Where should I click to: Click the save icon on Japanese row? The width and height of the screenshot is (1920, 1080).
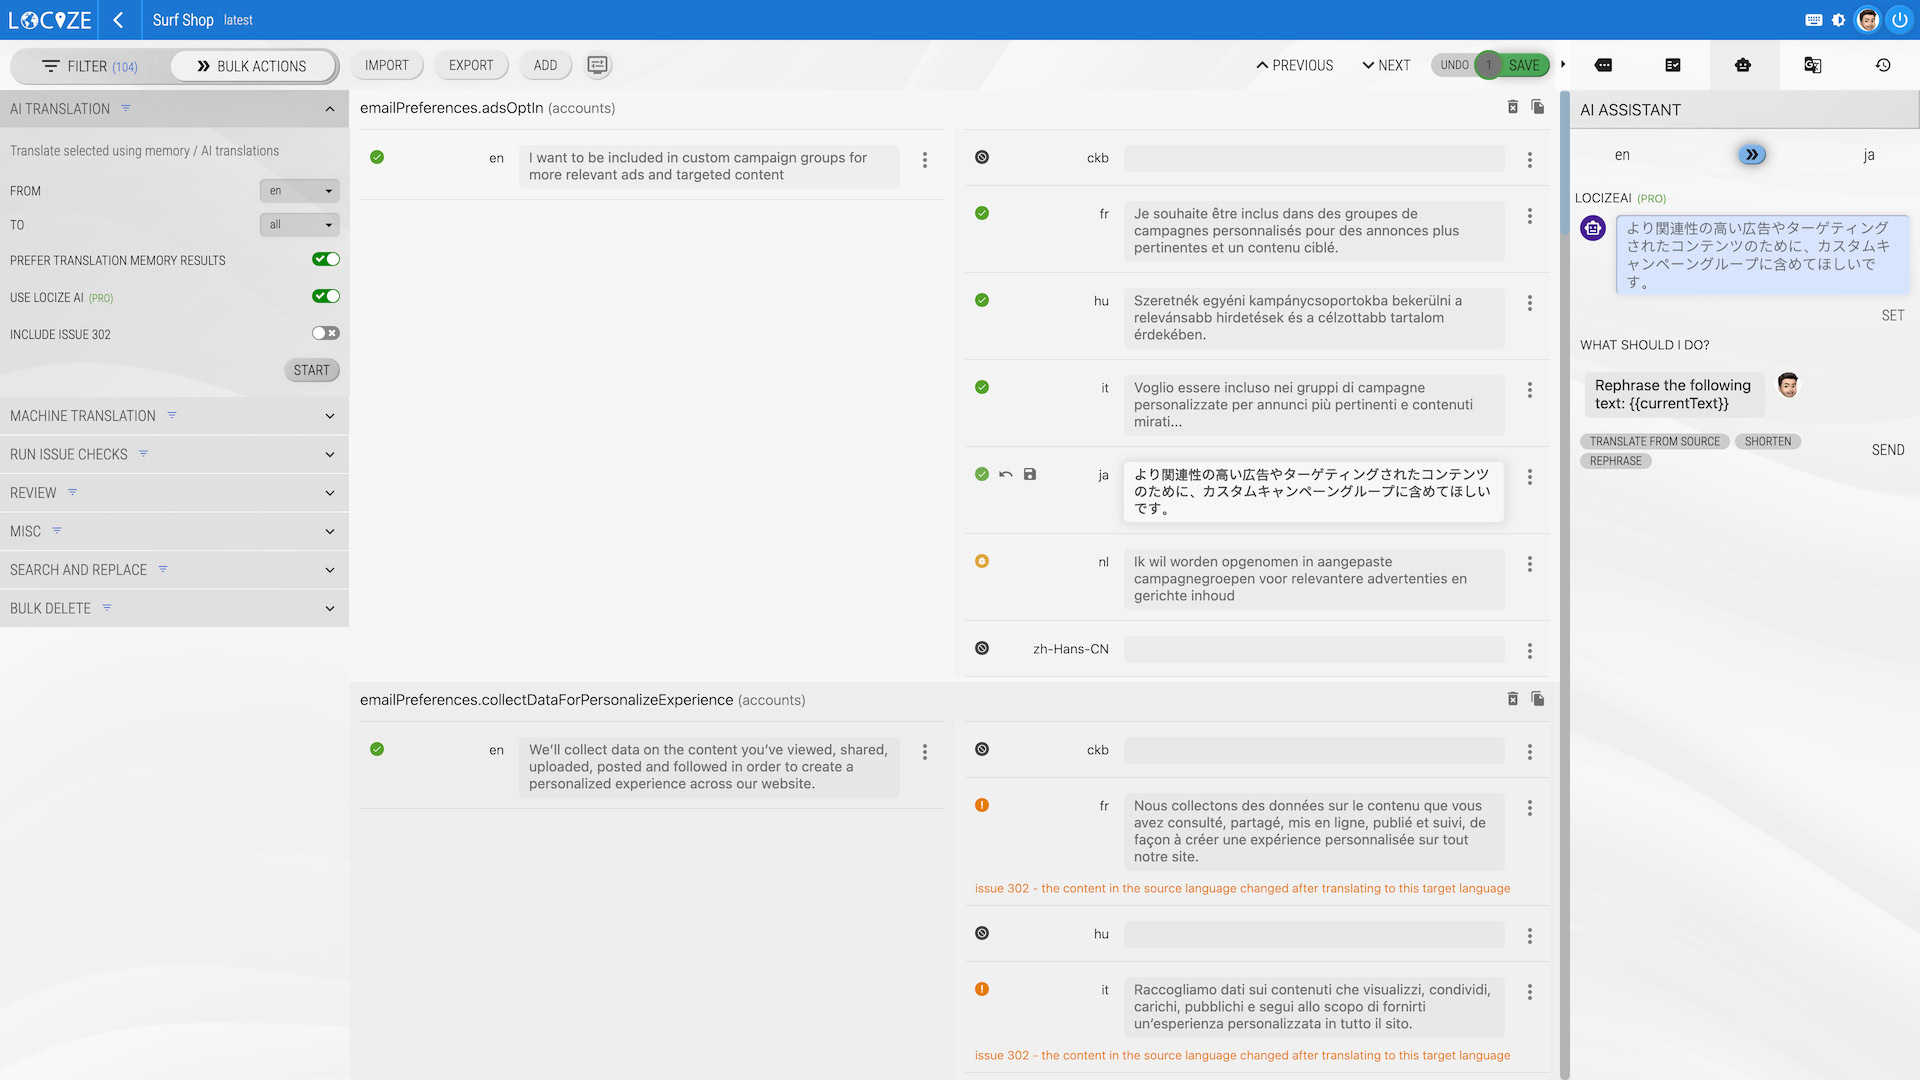click(1030, 474)
